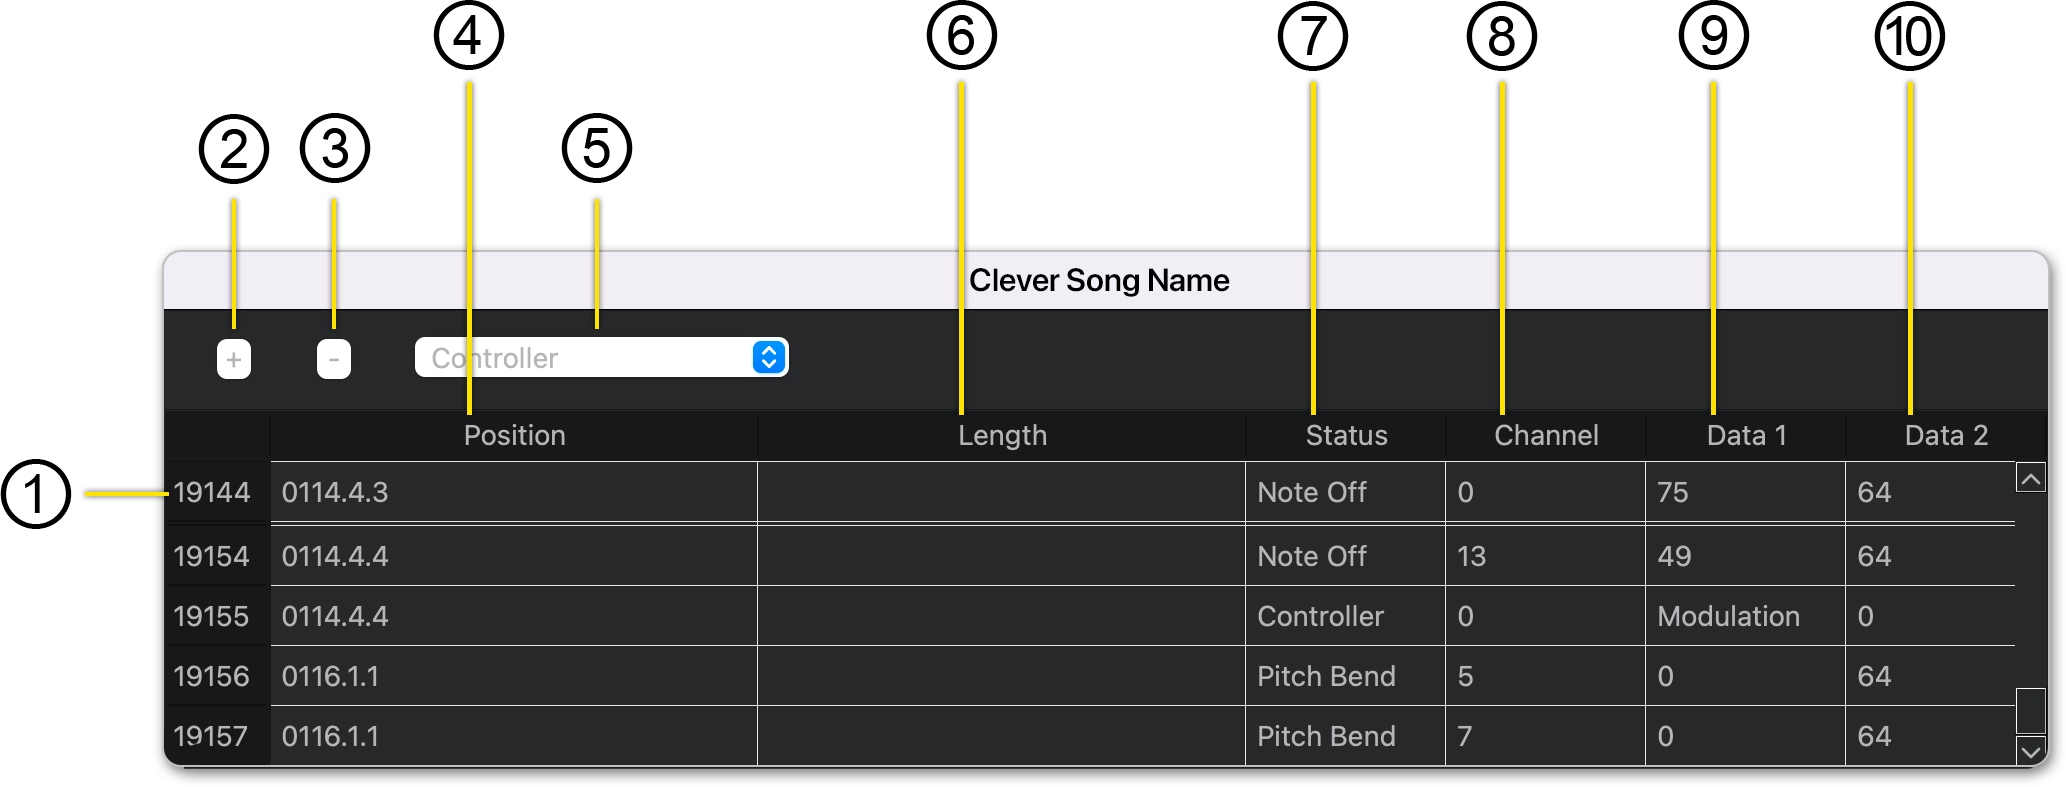Click Pitch Bend status in row 19156
The image size is (2066, 787).
coord(1326,676)
